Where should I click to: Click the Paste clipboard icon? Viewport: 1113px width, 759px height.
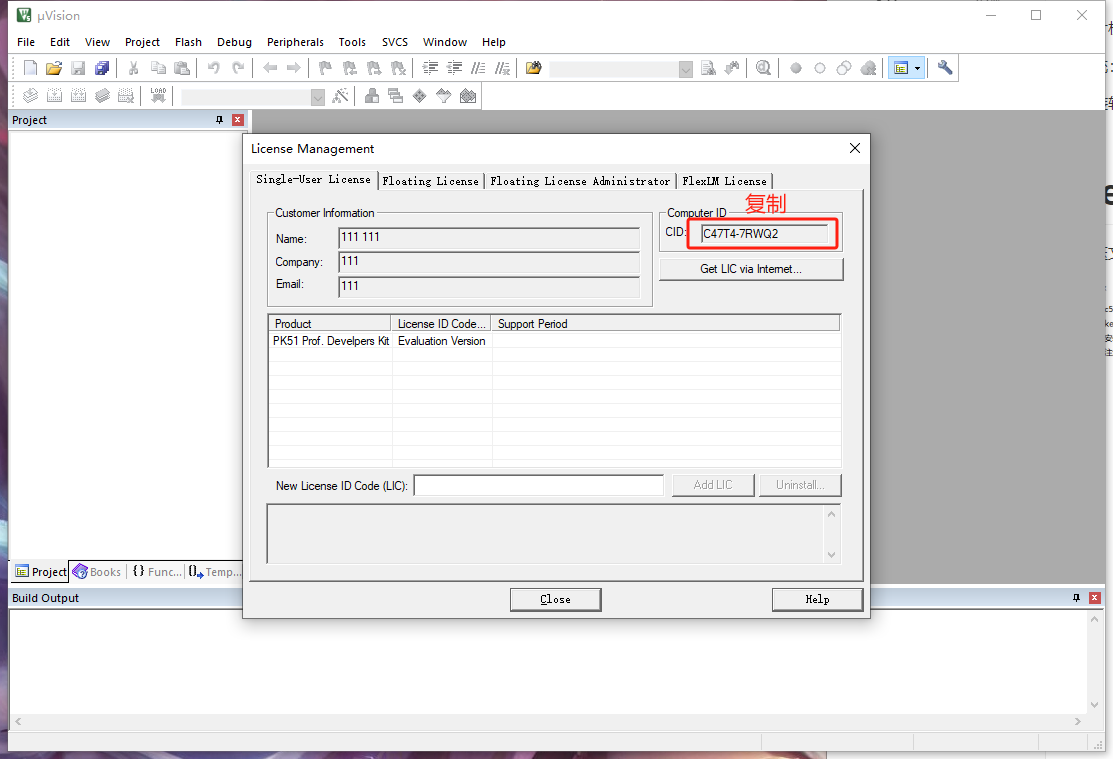coord(182,68)
